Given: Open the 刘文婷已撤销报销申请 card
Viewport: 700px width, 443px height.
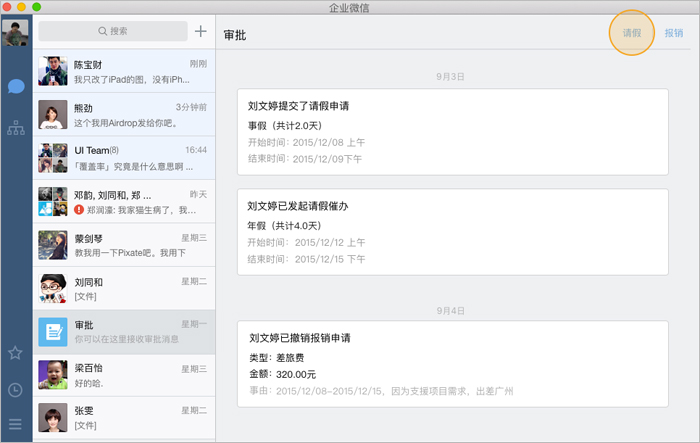Looking at the screenshot, I should [x=452, y=364].
